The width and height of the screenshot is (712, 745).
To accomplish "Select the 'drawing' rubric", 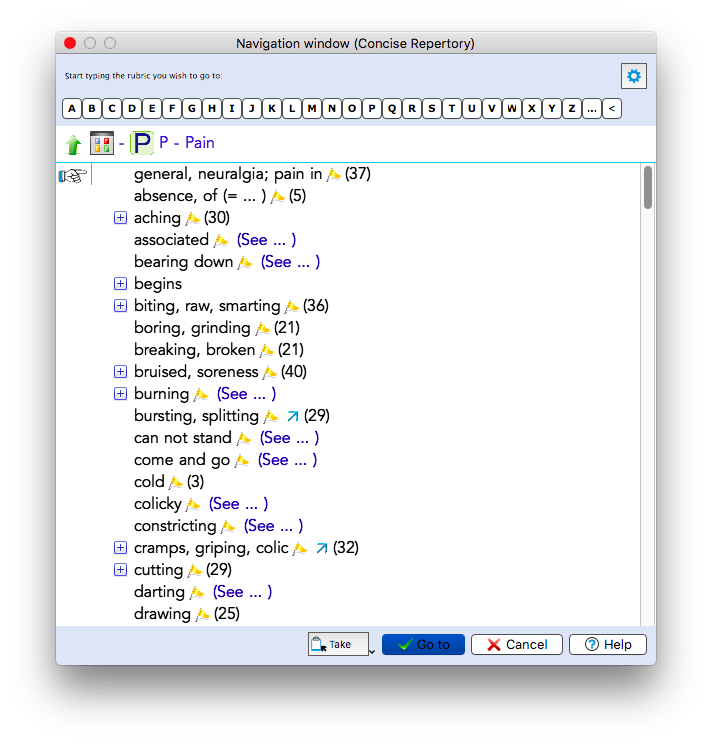I will [162, 614].
